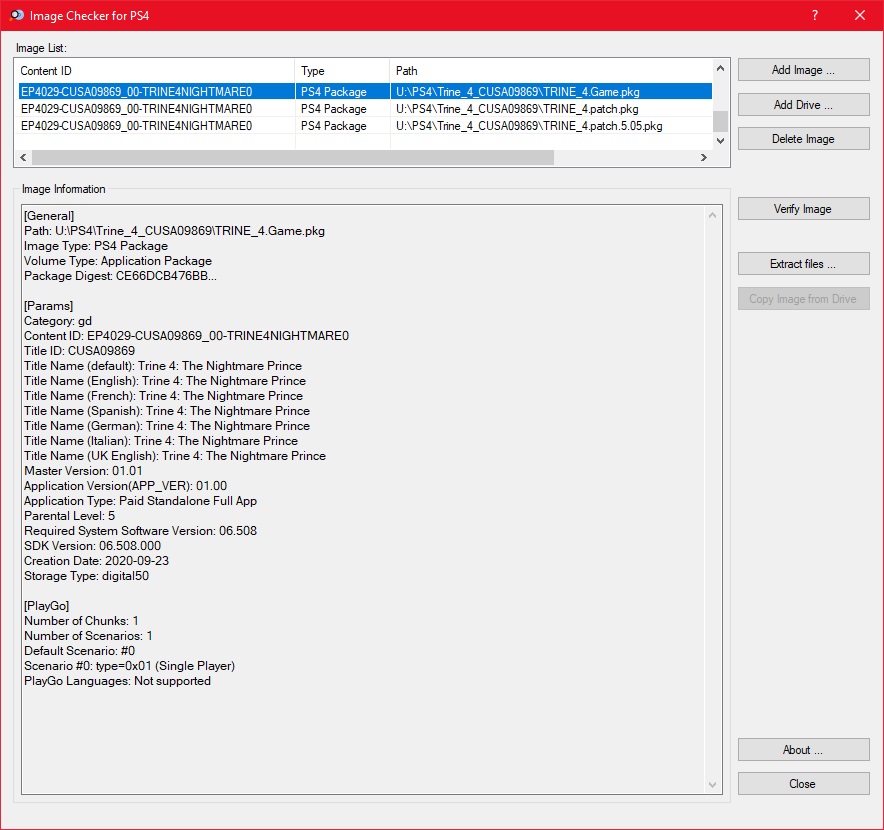884x830 pixels.
Task: Click the Scenario #0 Single Player line
Action: tap(129, 666)
